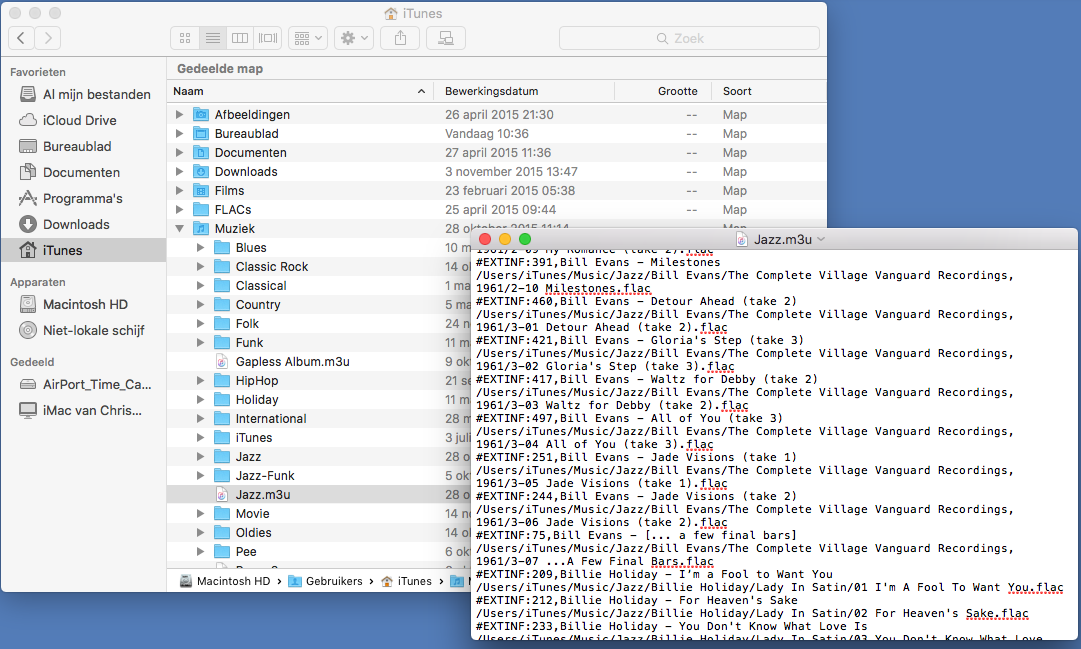Go back with the left arrow button
This screenshot has width=1081, height=649.
click(x=22, y=38)
